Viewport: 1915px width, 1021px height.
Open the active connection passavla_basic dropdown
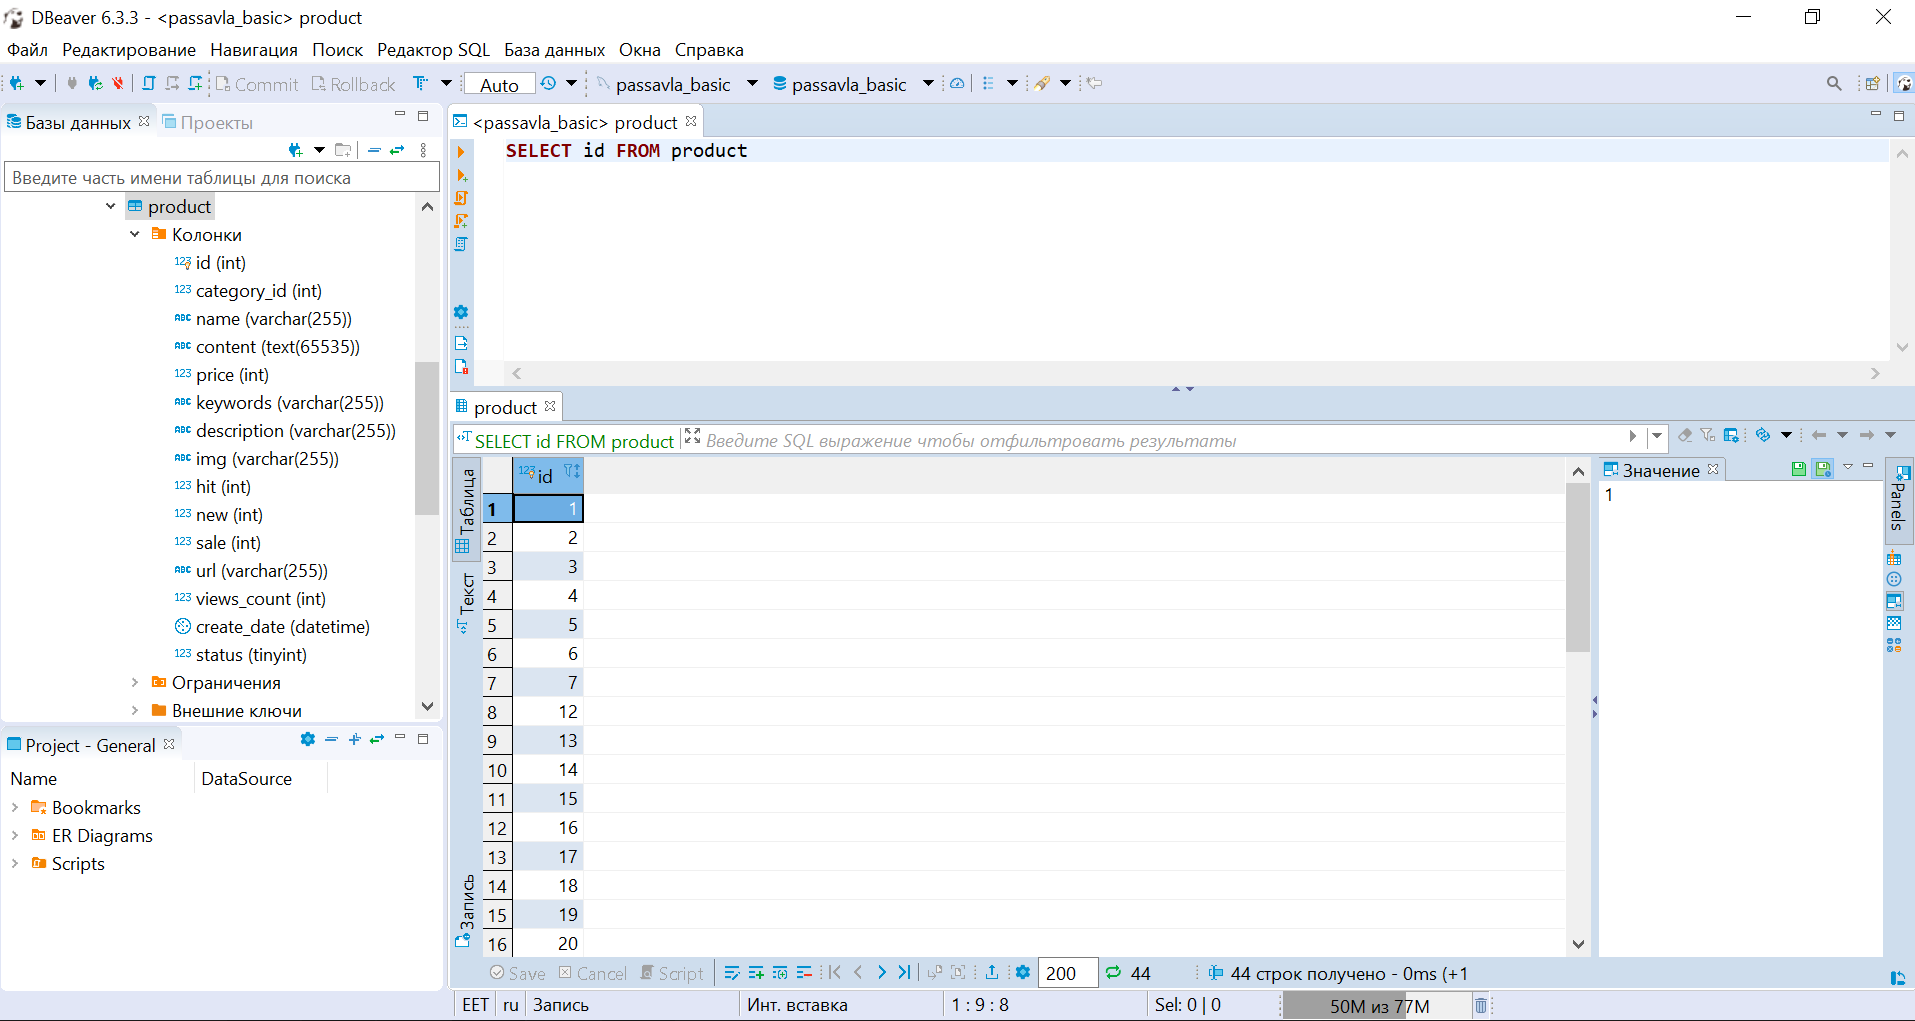752,84
